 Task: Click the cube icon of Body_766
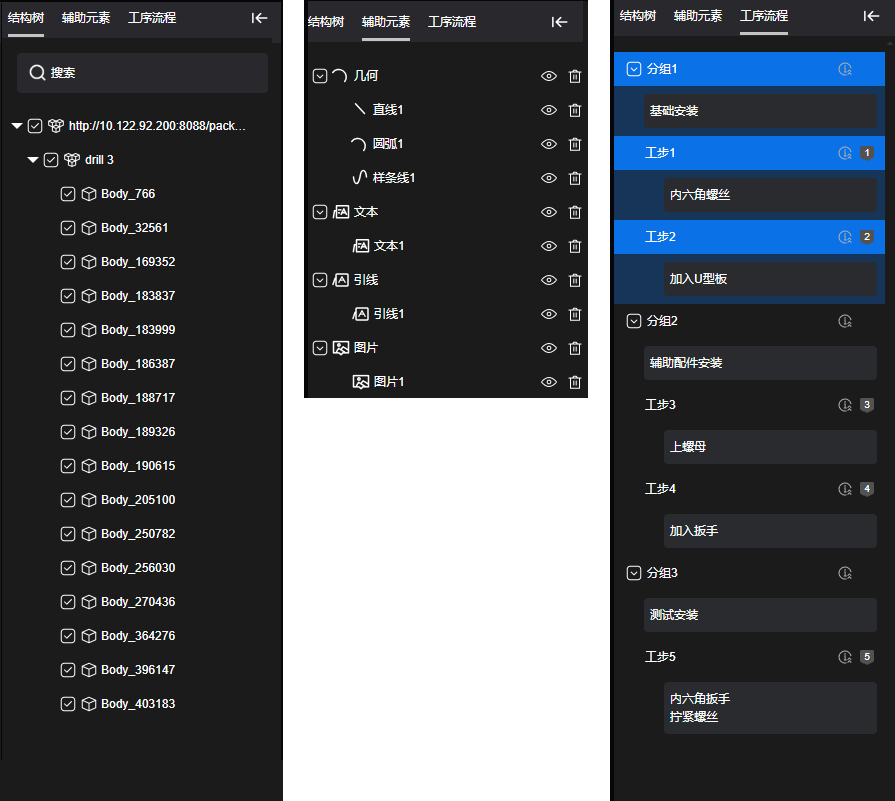[x=88, y=194]
